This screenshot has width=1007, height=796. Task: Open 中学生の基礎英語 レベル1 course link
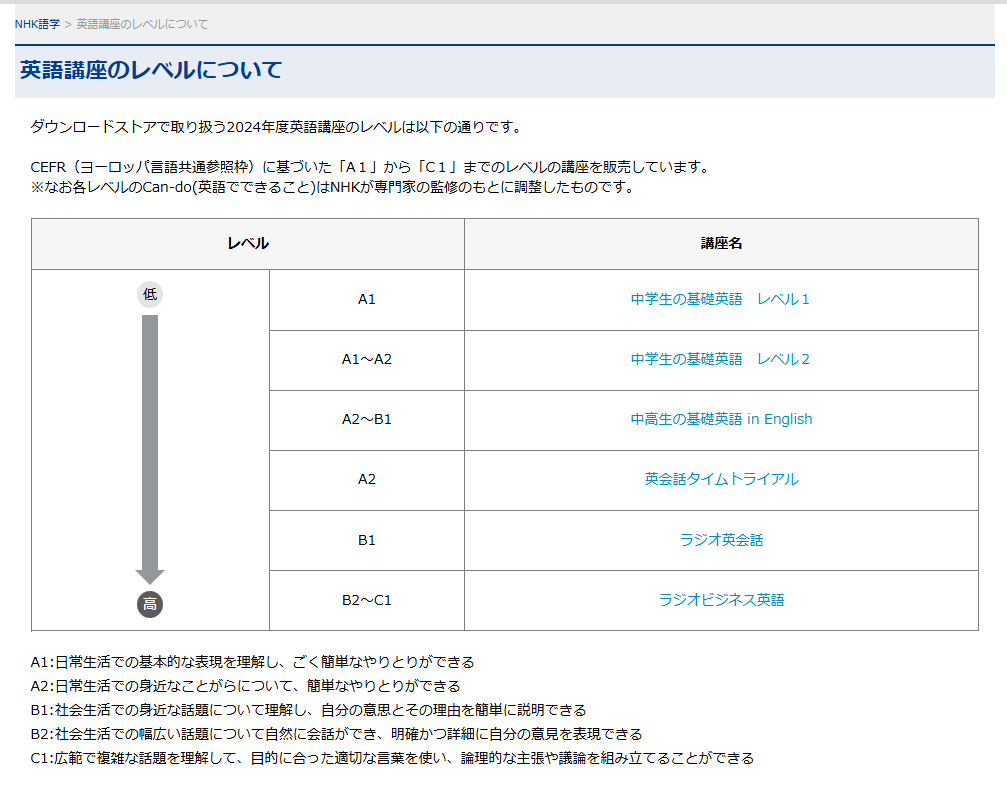pos(720,299)
